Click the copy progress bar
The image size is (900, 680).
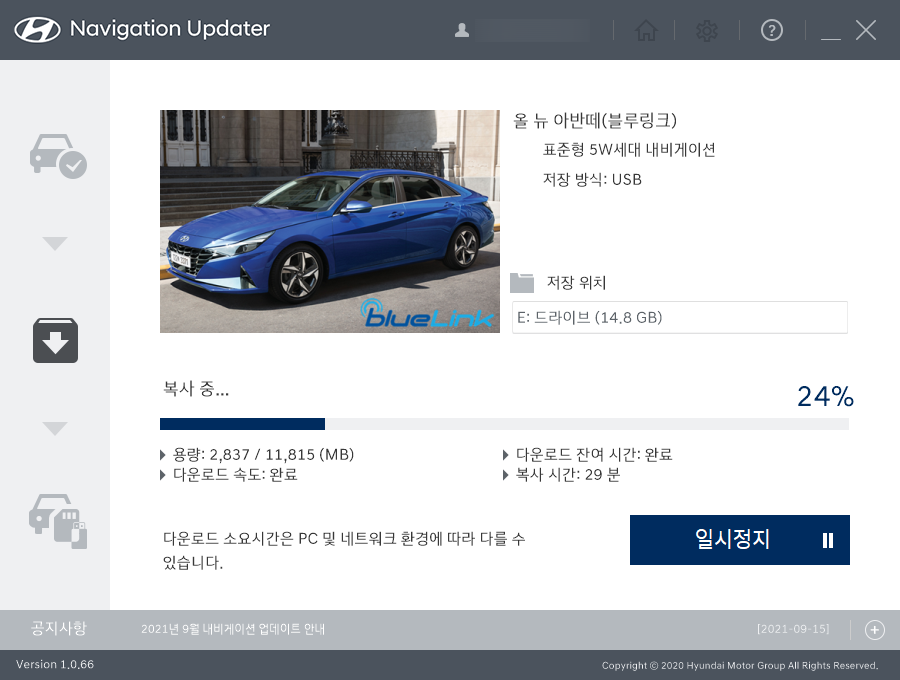(504, 424)
